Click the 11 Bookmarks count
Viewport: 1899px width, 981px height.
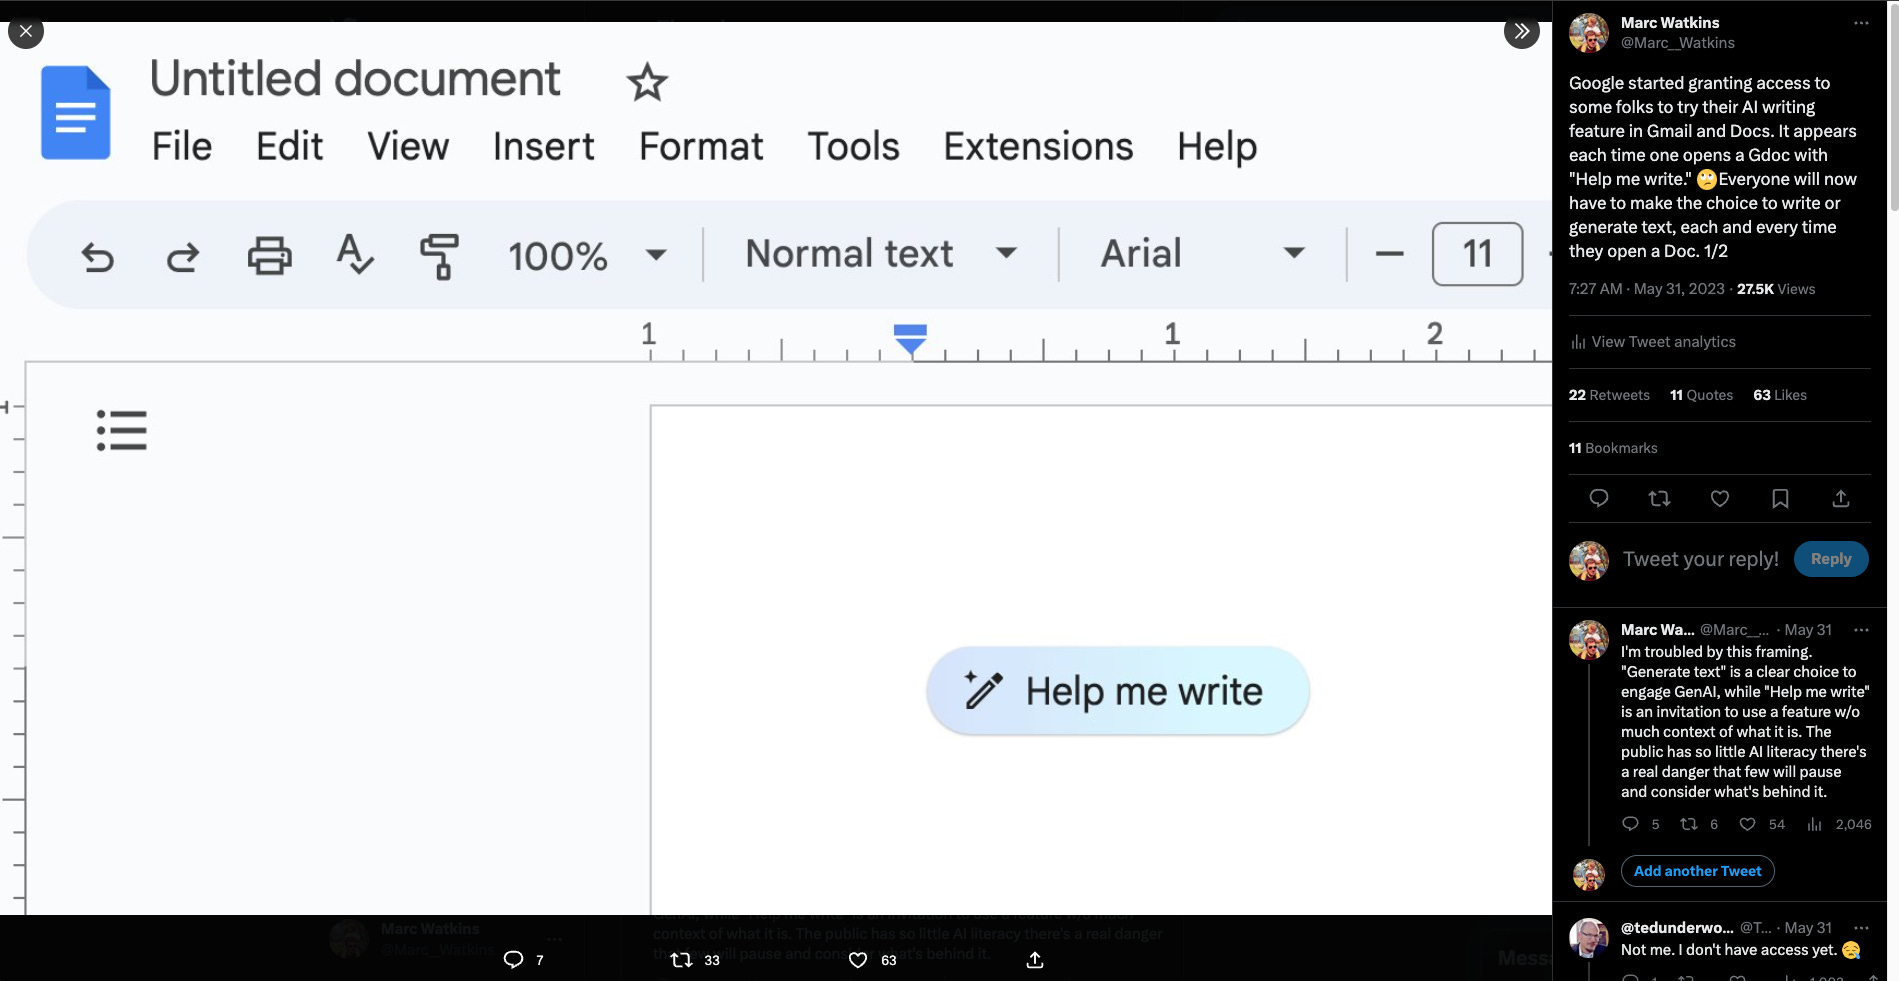coord(1613,448)
